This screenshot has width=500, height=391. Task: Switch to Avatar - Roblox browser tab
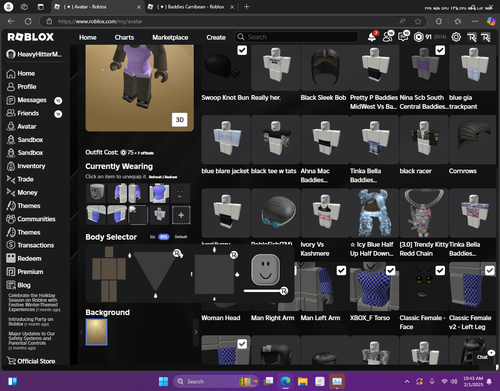(x=97, y=7)
